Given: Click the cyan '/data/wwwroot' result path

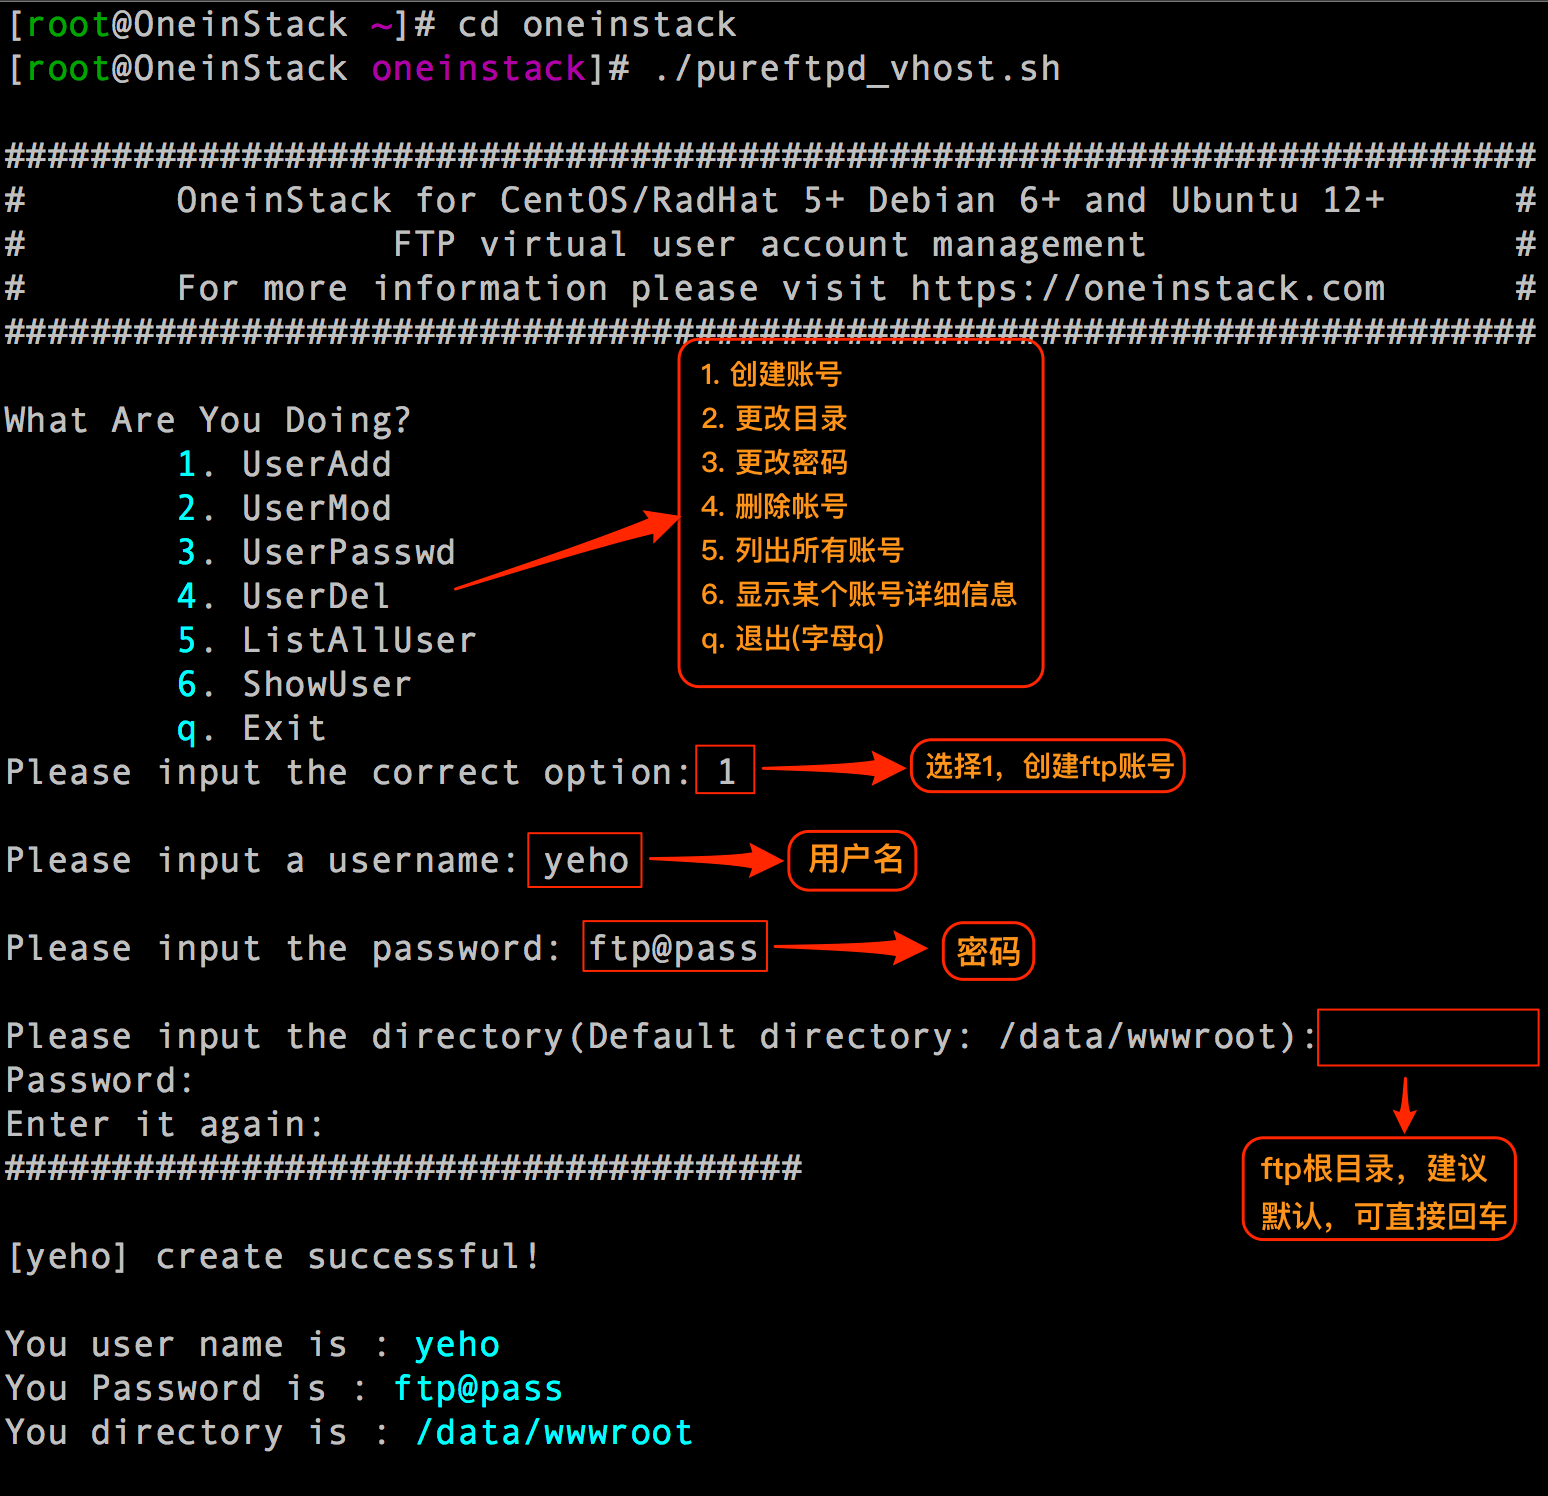Looking at the screenshot, I should pos(554,1433).
